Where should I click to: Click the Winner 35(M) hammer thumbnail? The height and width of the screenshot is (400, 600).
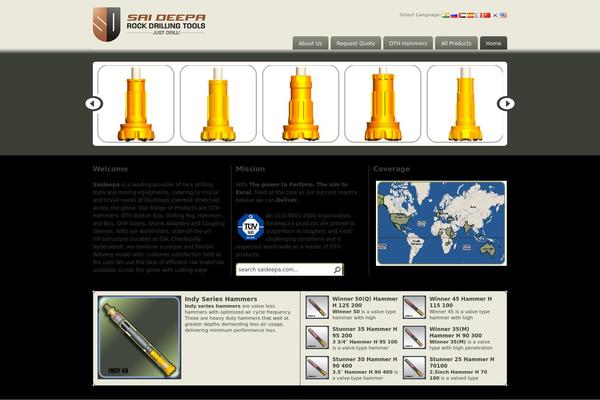(414, 337)
